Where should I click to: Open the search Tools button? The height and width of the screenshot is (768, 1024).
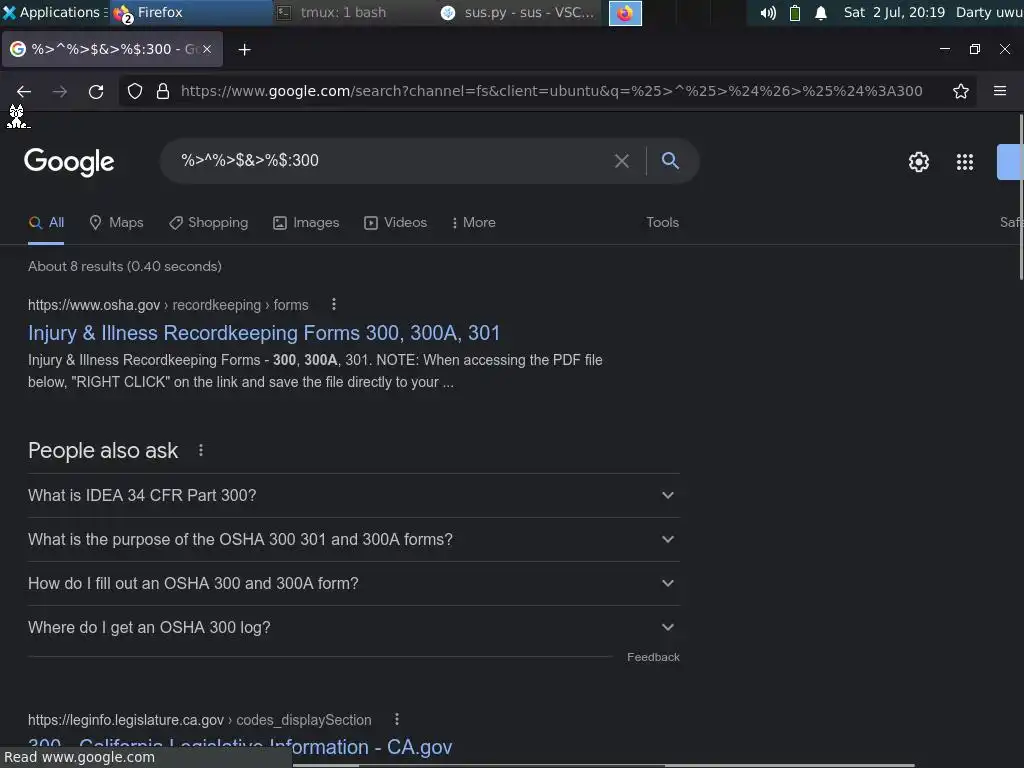662,223
